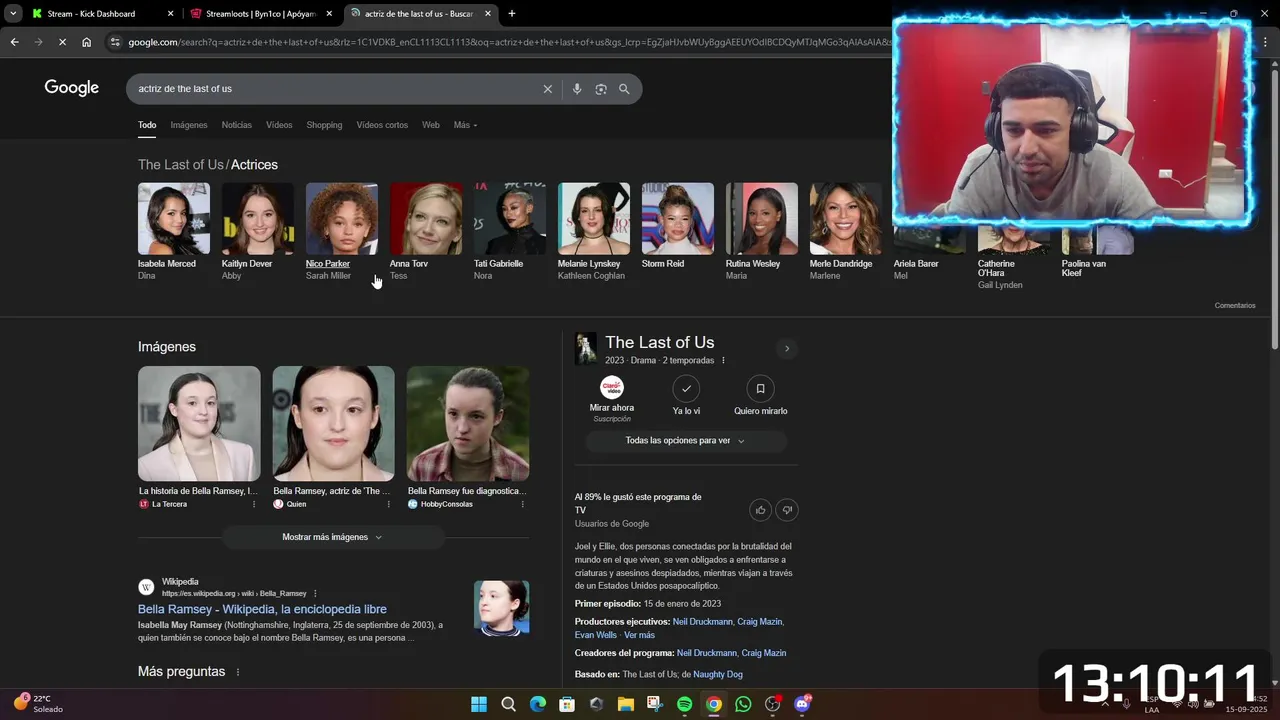1280x720 pixels.
Task: Open Naughty Dog link
Action: tap(718, 675)
